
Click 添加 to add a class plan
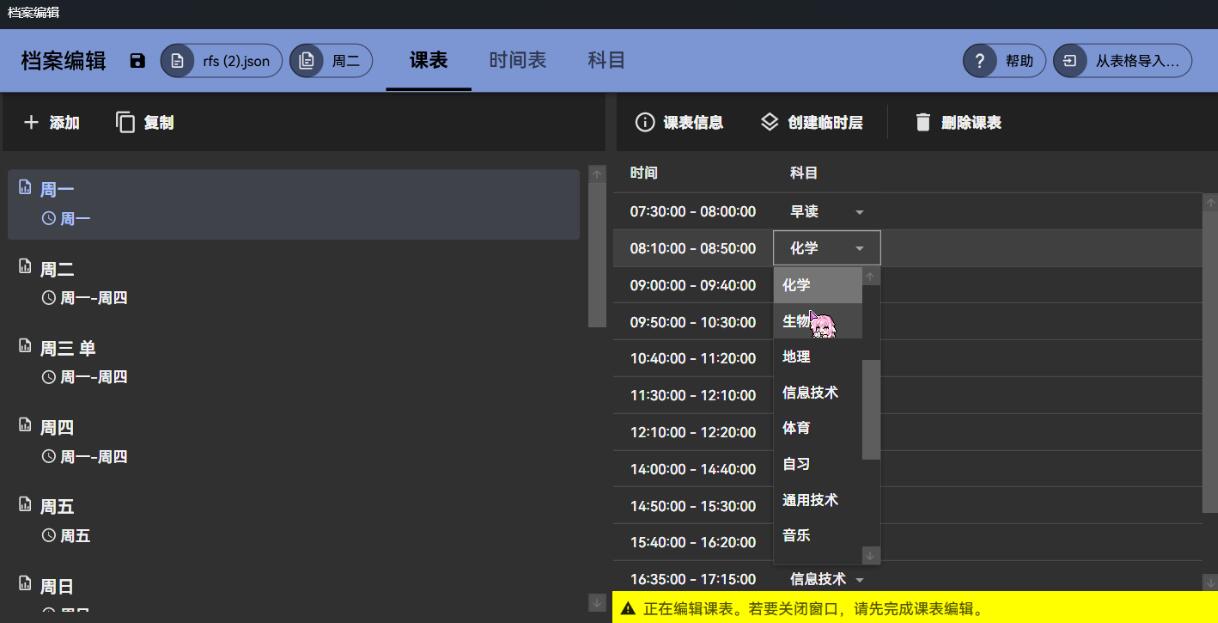52,122
